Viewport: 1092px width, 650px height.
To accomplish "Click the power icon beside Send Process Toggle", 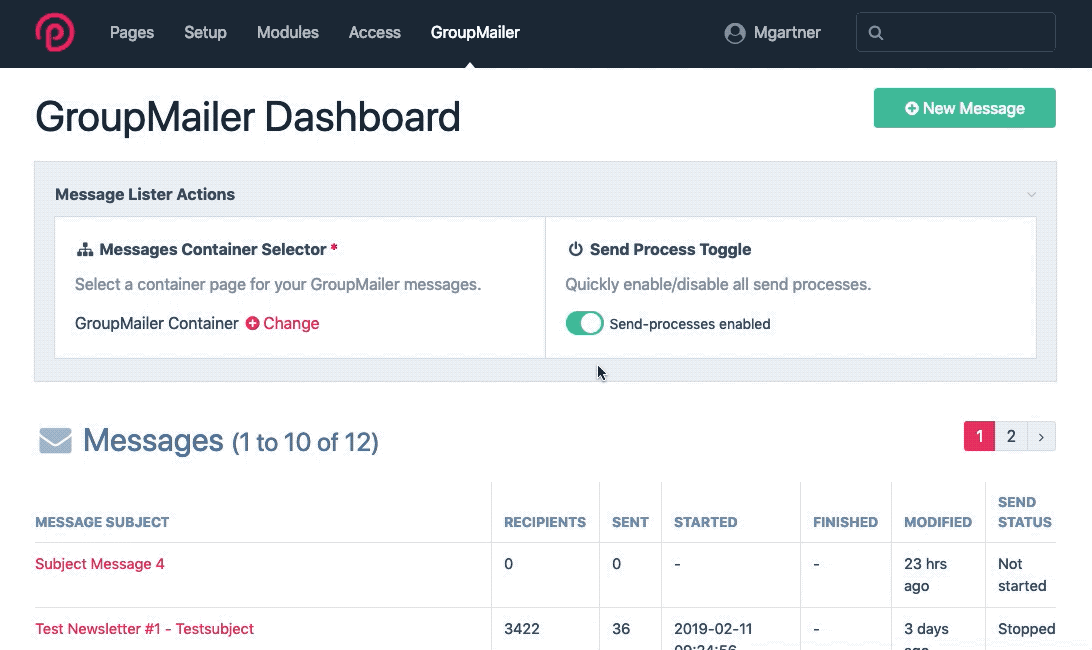I will [575, 250].
